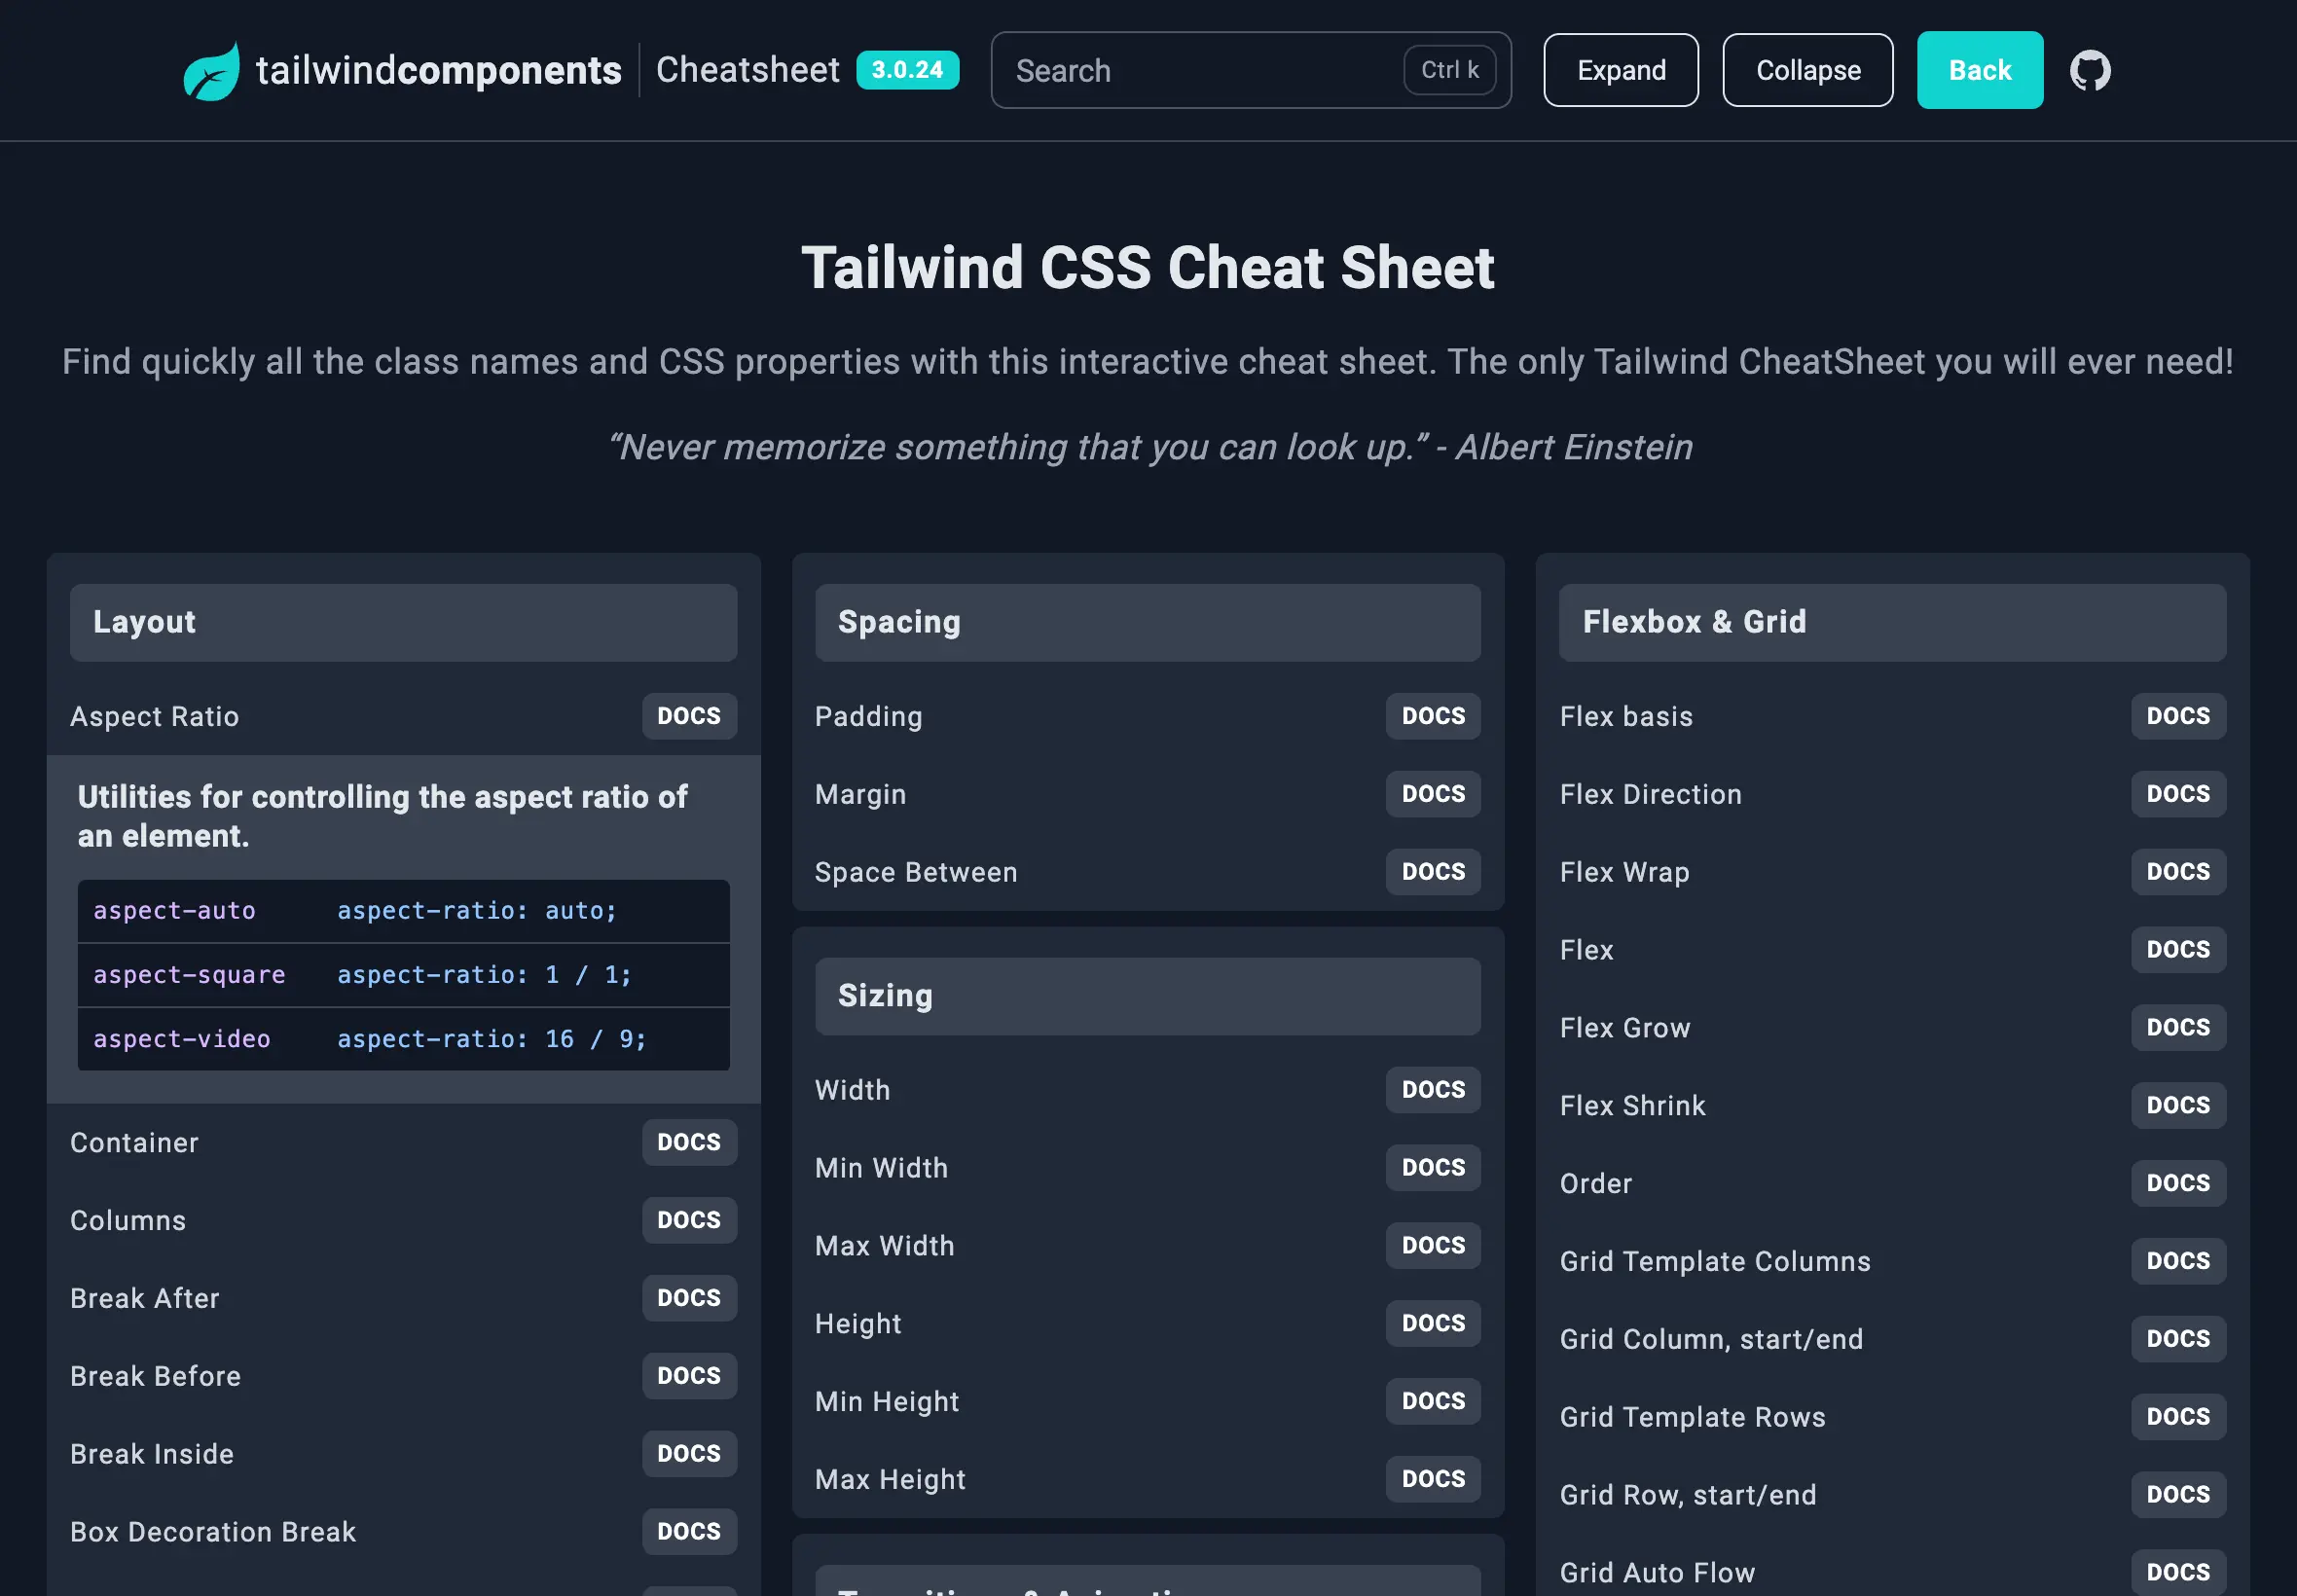This screenshot has width=2297, height=1596.
Task: Click the 'aspect-ratio: 16 / 9;' value
Action: pos(491,1039)
